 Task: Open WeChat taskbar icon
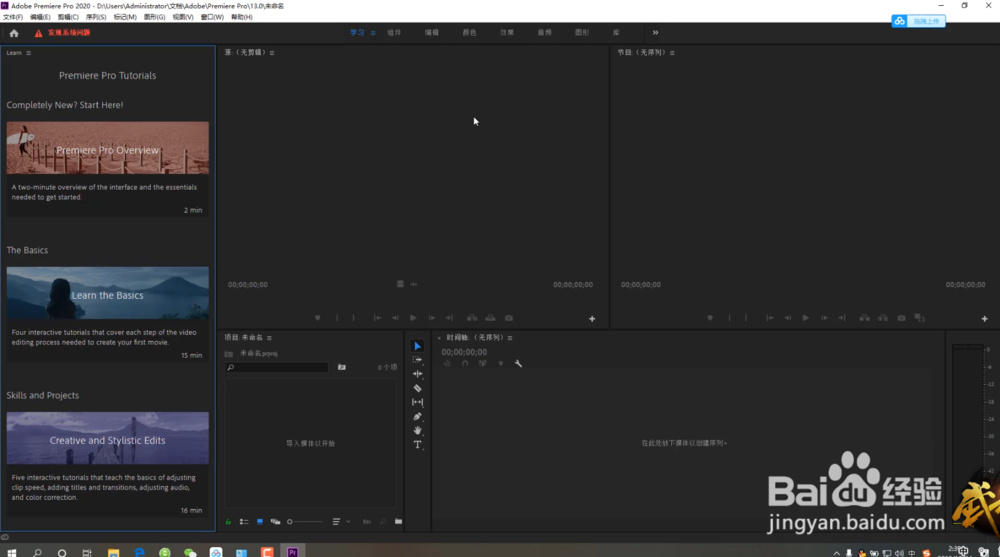click(x=190, y=553)
